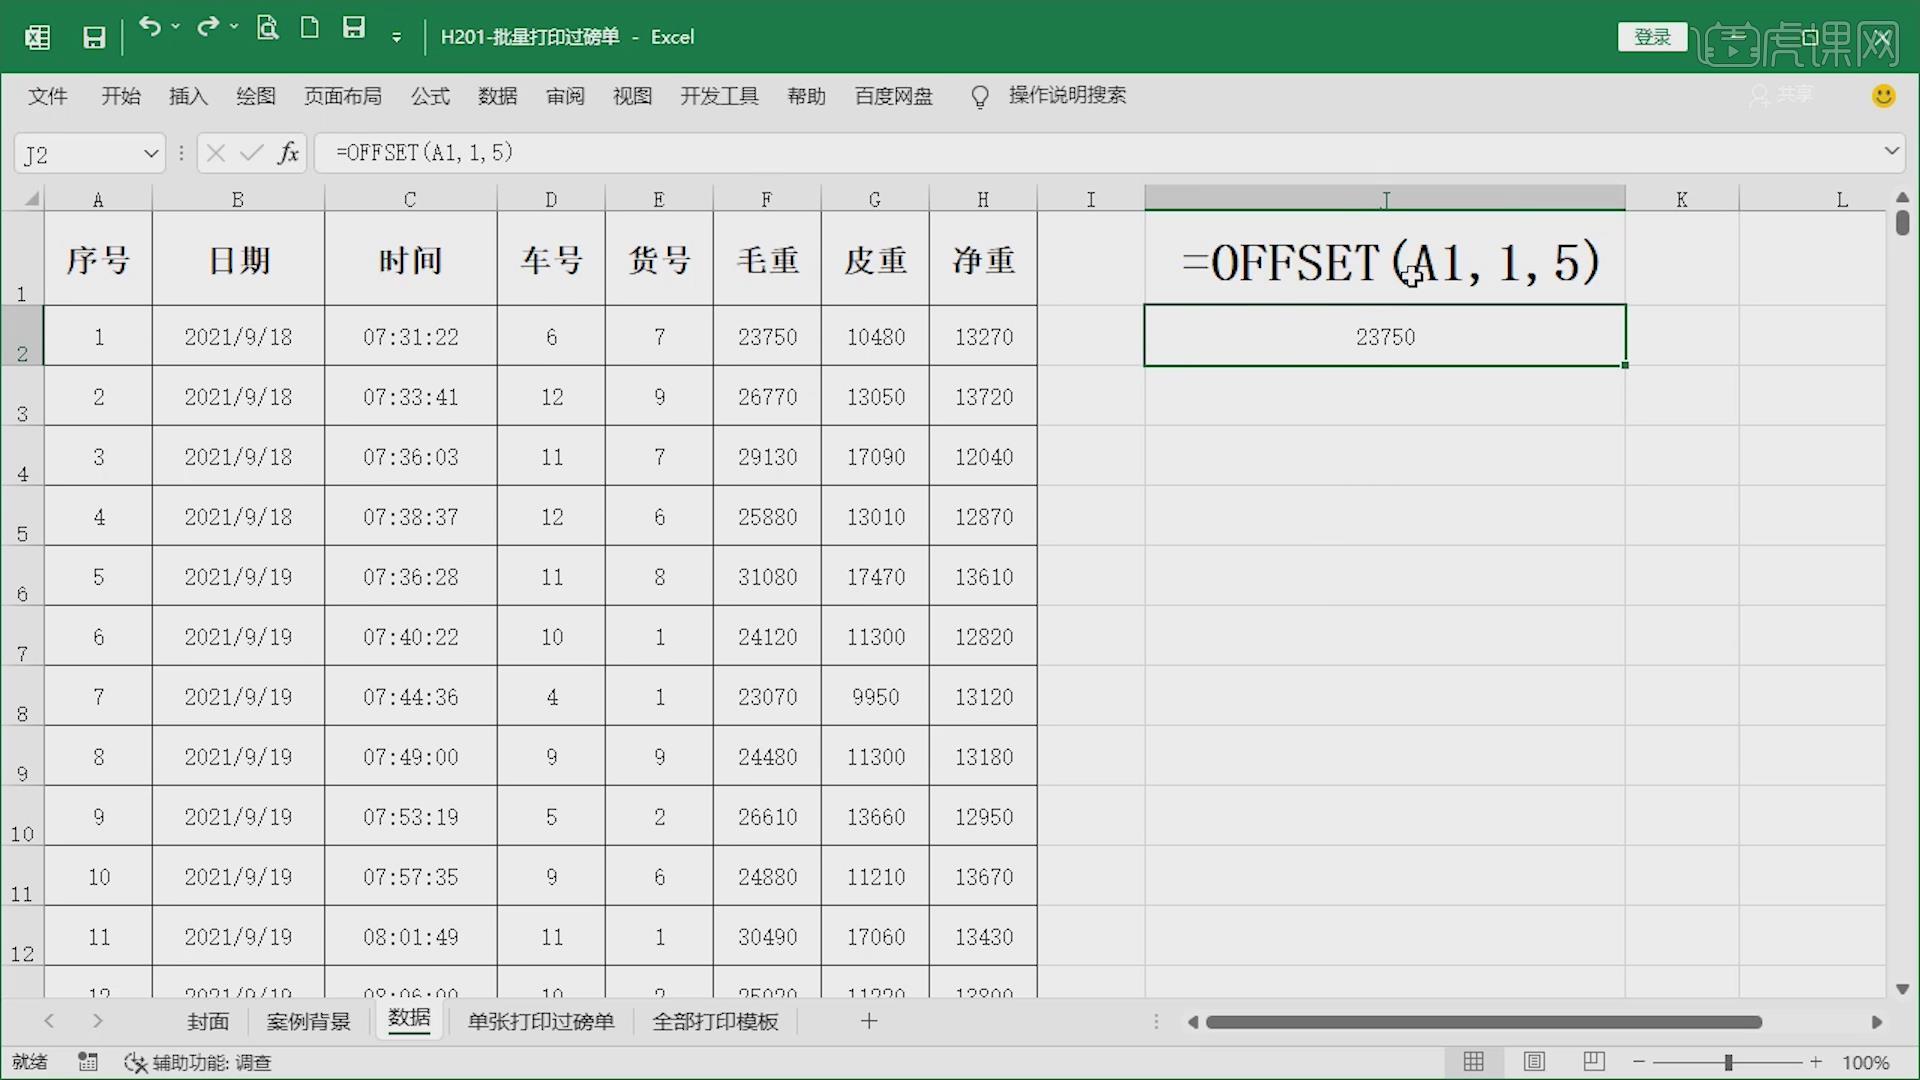The image size is (1920, 1080).
Task: Click the macro recording status bar icon
Action: tap(88, 1062)
